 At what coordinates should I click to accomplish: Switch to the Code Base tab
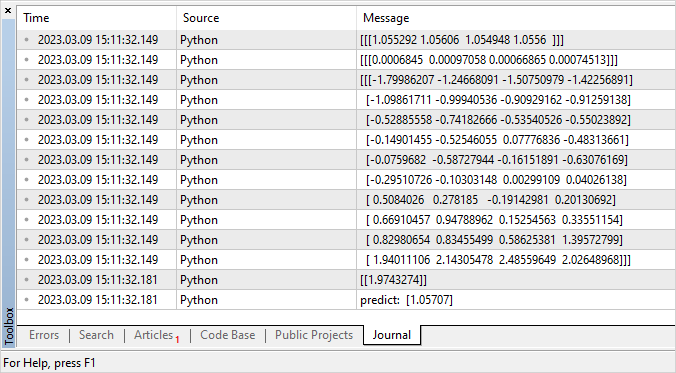[x=228, y=335]
